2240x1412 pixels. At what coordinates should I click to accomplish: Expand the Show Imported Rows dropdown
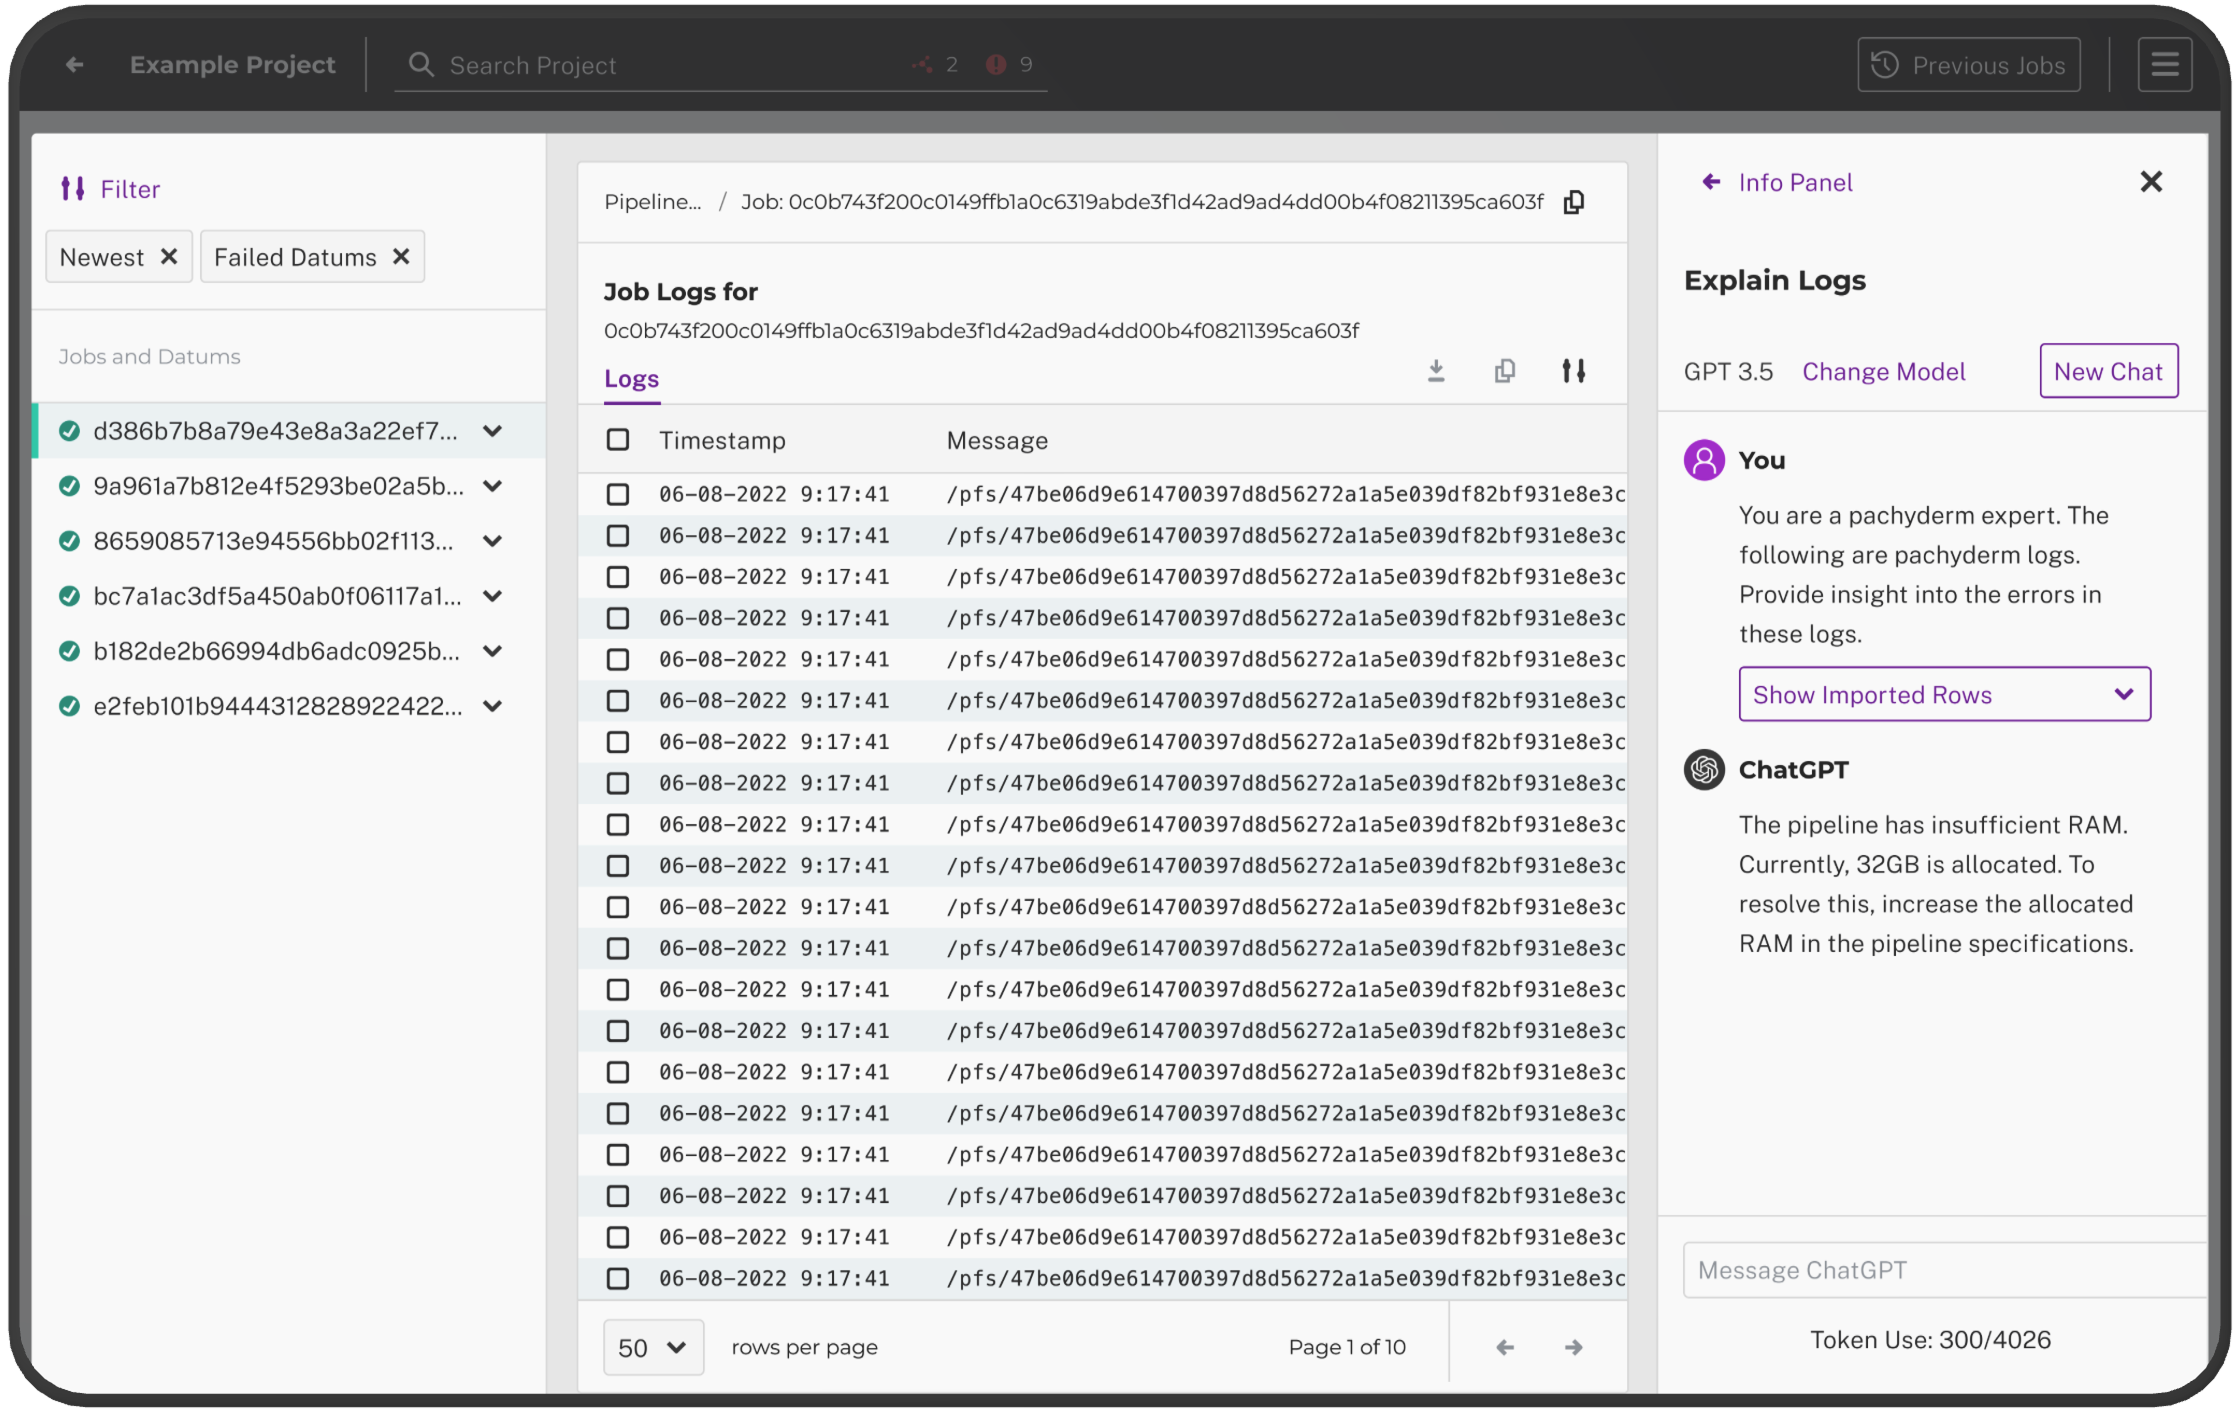pos(1944,694)
